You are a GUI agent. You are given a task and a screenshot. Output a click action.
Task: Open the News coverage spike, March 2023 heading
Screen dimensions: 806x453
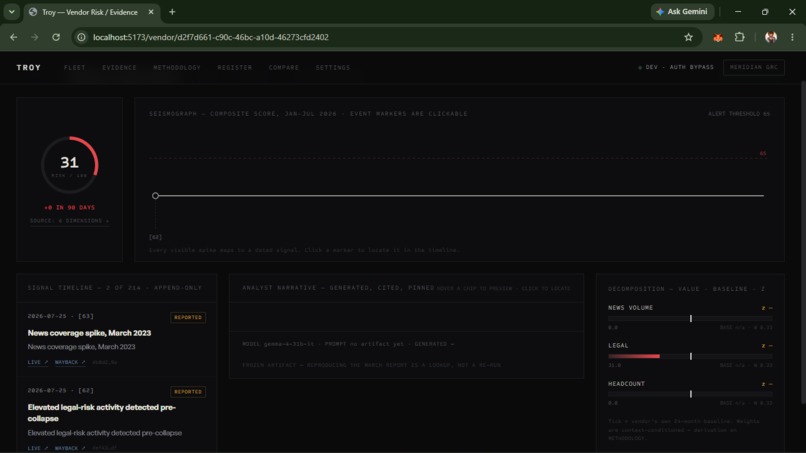[x=89, y=333]
